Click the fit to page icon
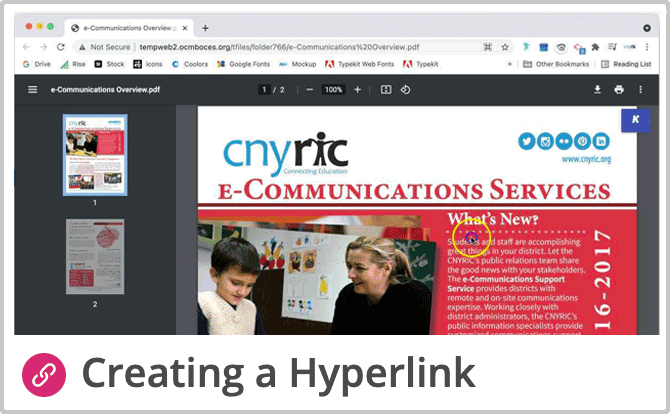This screenshot has height=414, width=670. click(386, 89)
